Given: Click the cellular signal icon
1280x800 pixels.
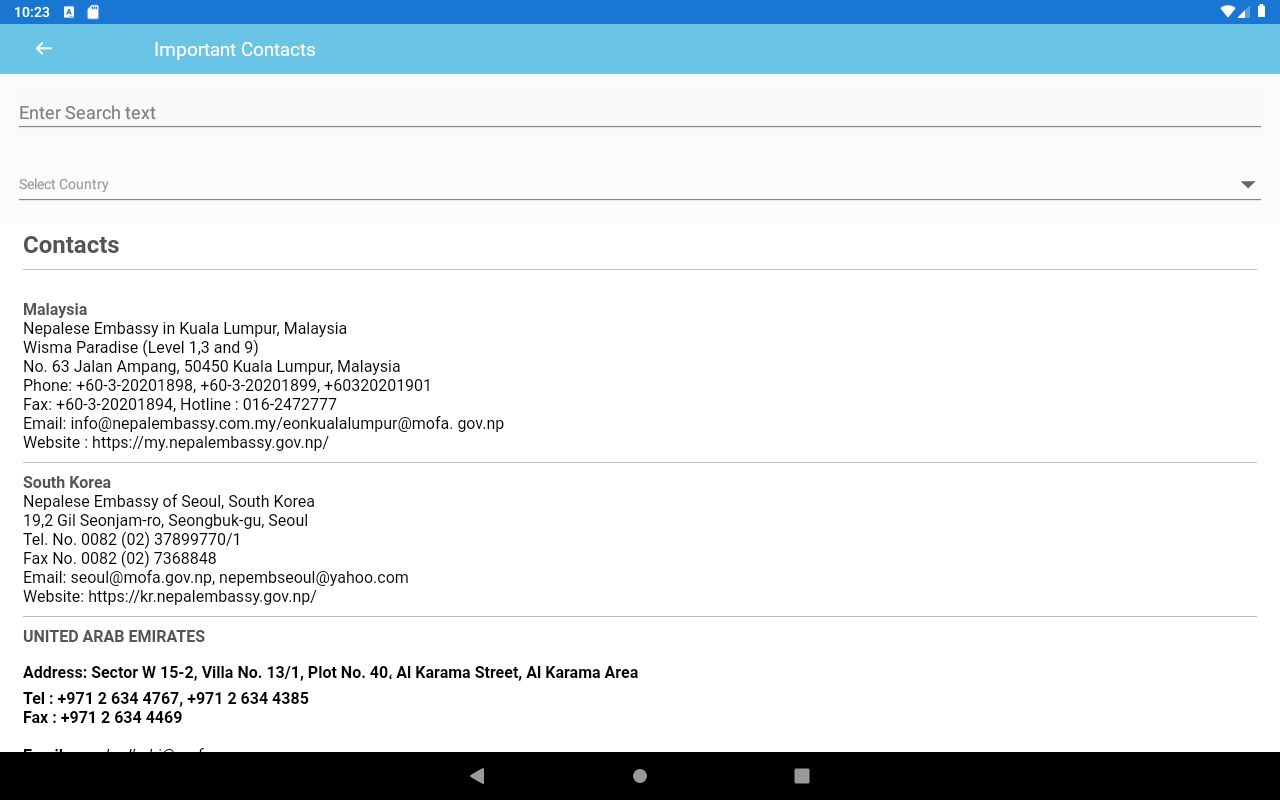Looking at the screenshot, I should 1244,12.
